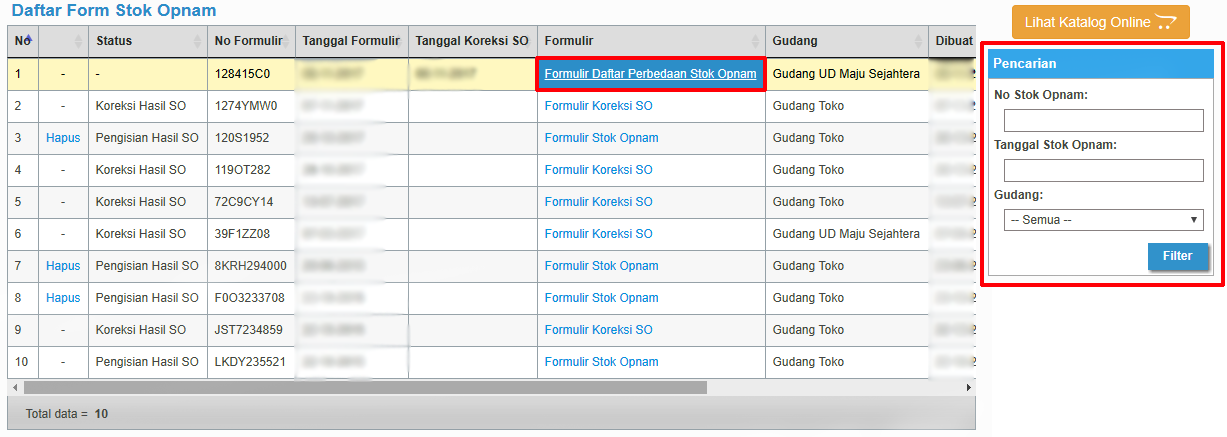1227x437 pixels.
Task: Sort by No Formulir column header
Action: [250, 41]
